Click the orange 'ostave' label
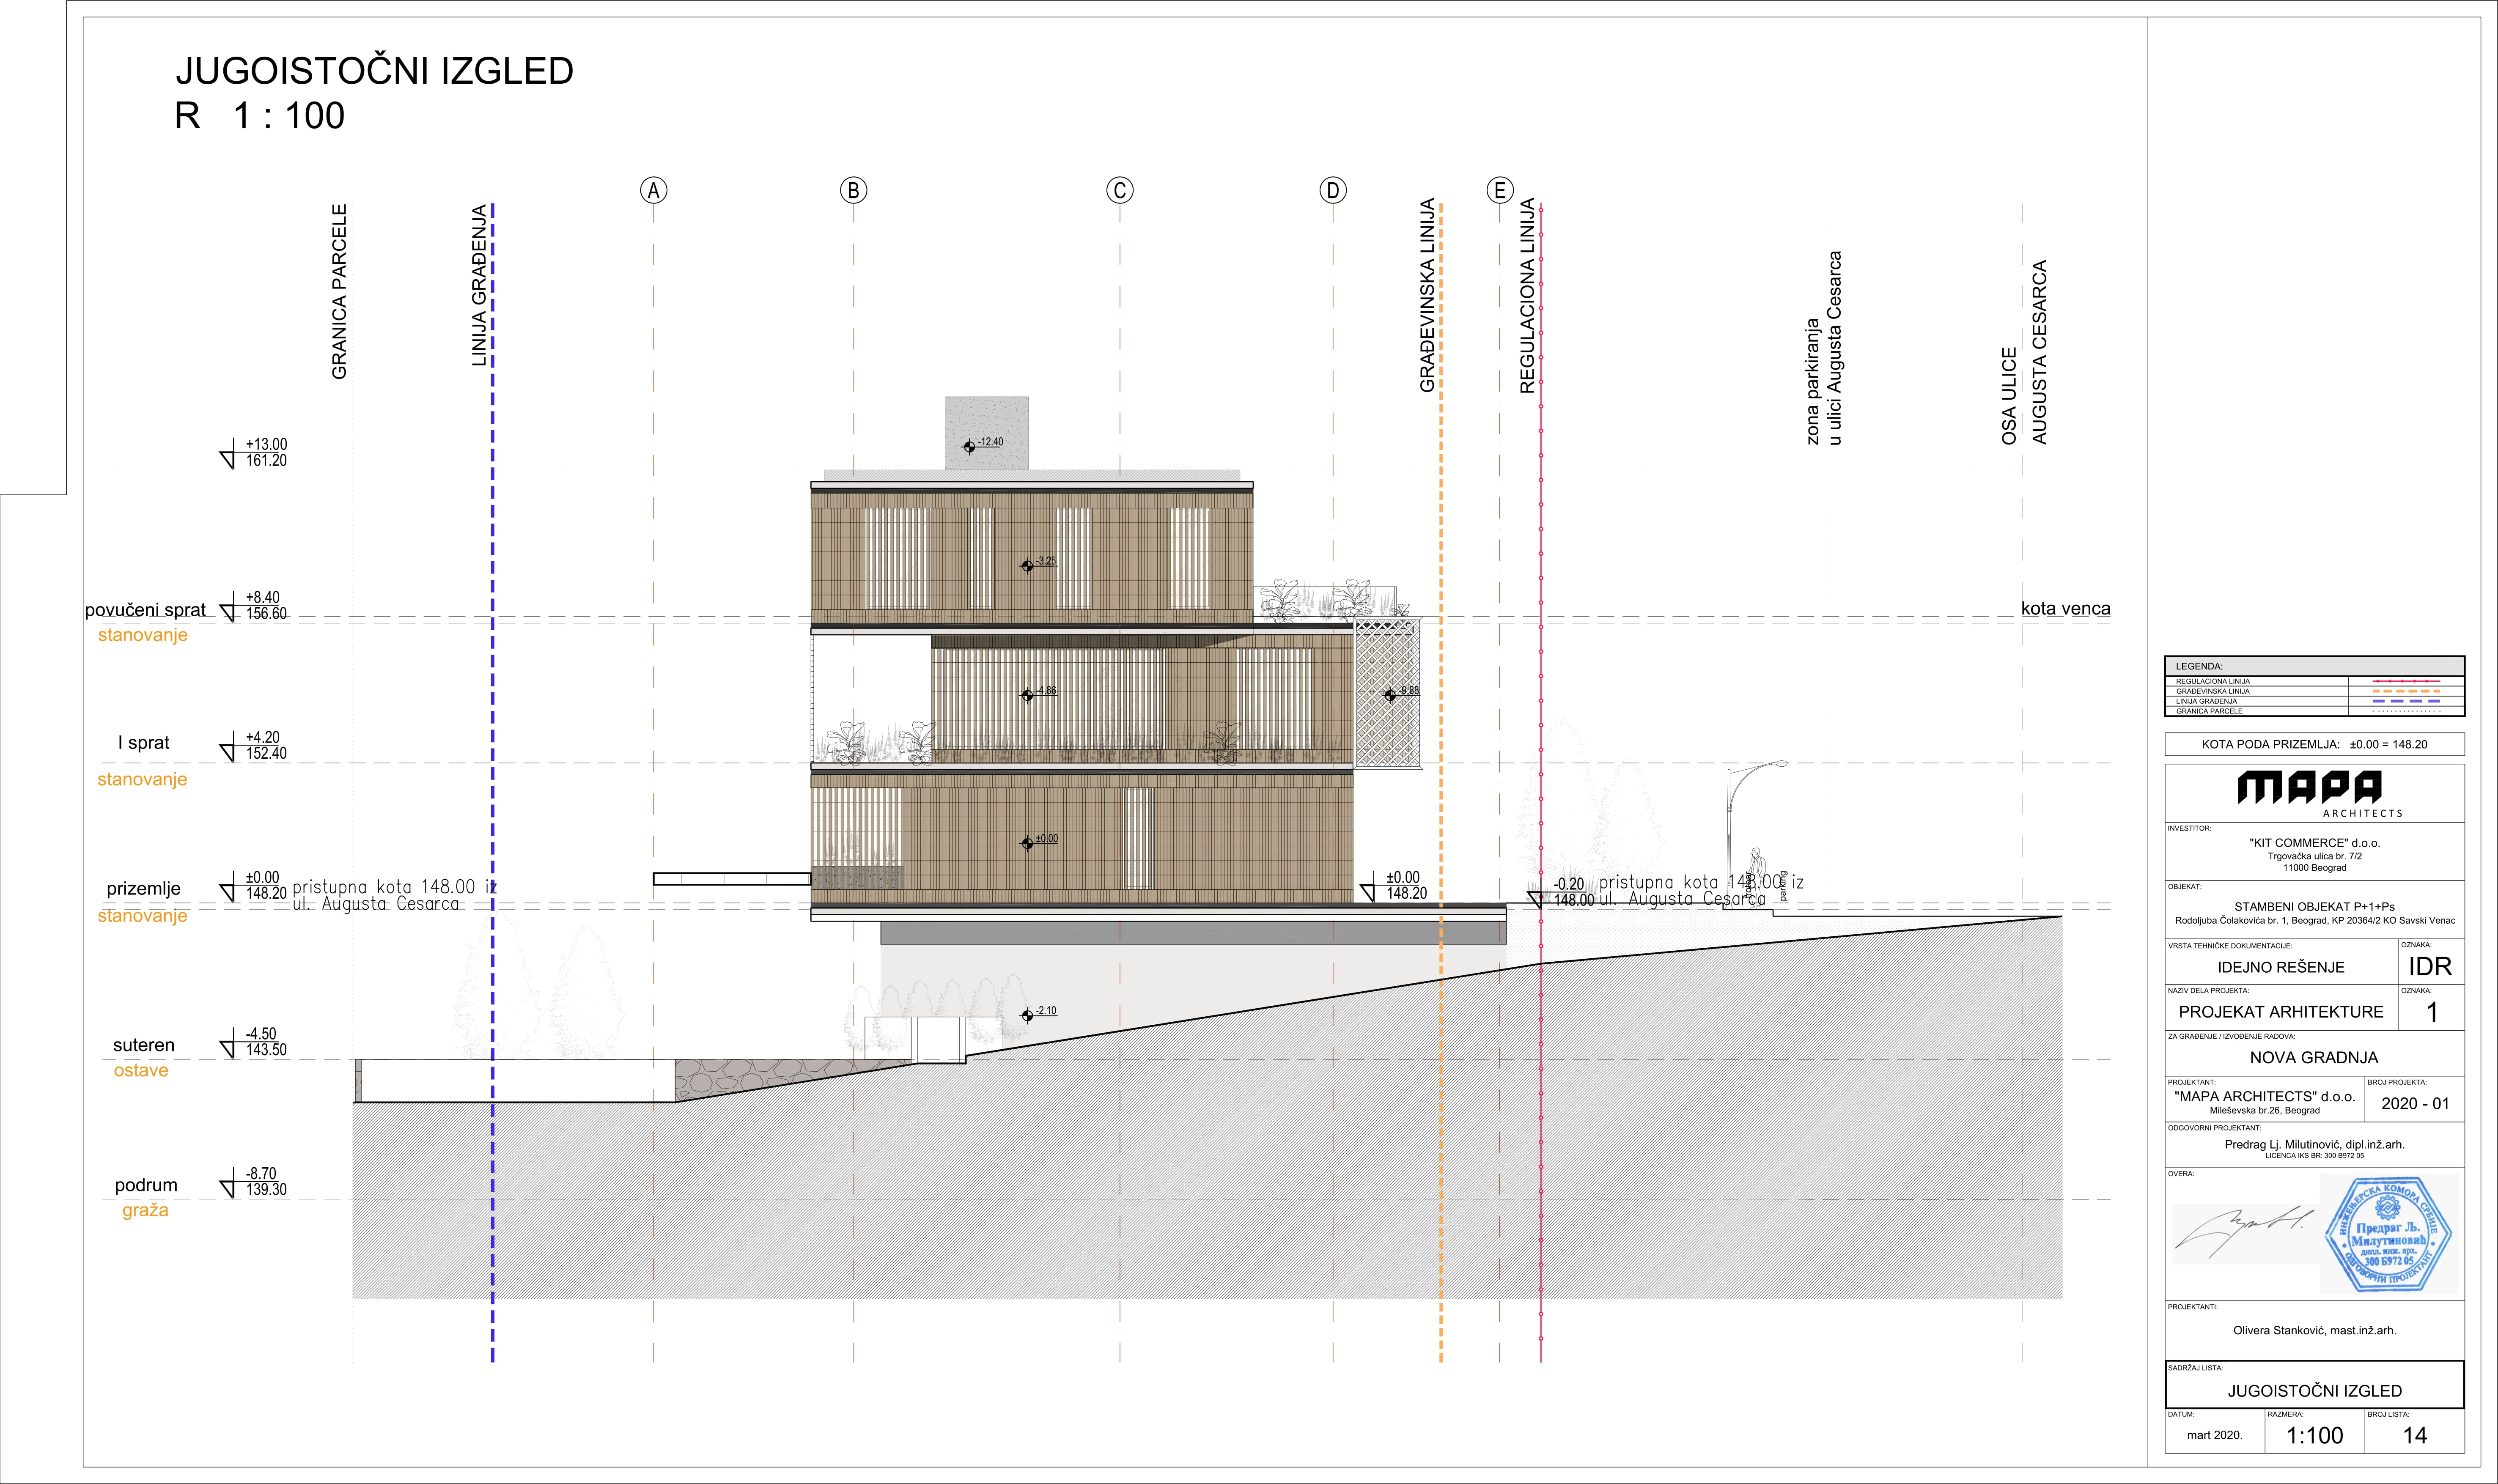Image resolution: width=2498 pixels, height=1484 pixels. pyautogui.click(x=141, y=1070)
